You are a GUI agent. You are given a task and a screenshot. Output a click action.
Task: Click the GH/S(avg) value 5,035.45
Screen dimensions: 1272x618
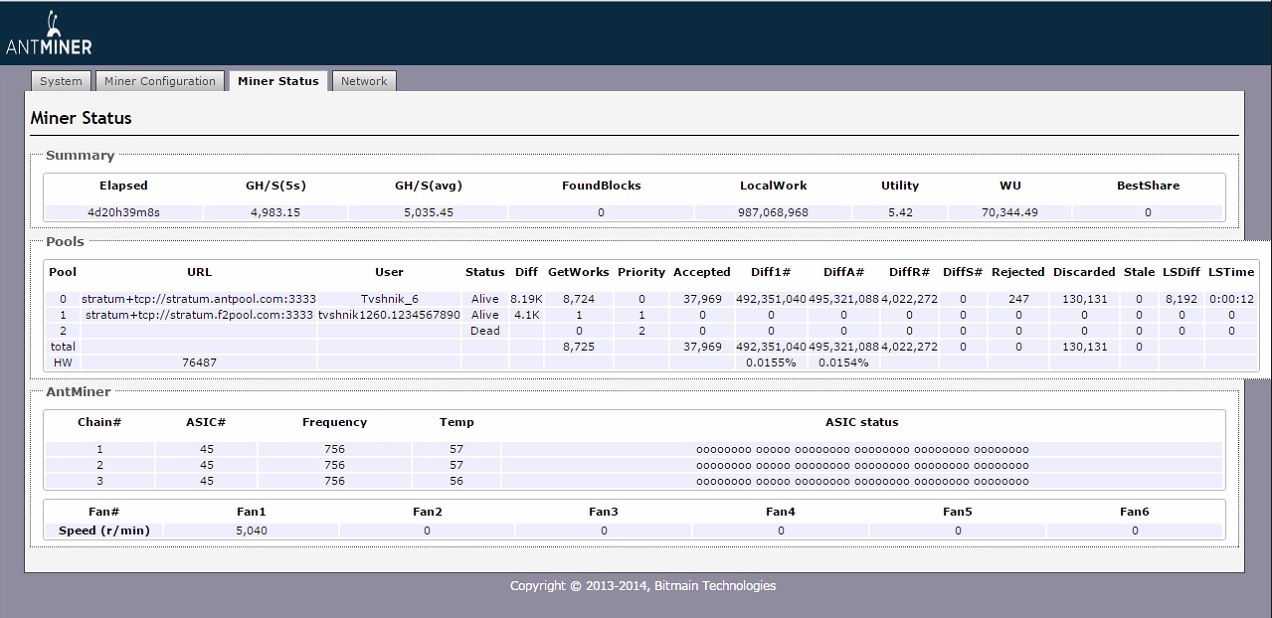tap(429, 212)
